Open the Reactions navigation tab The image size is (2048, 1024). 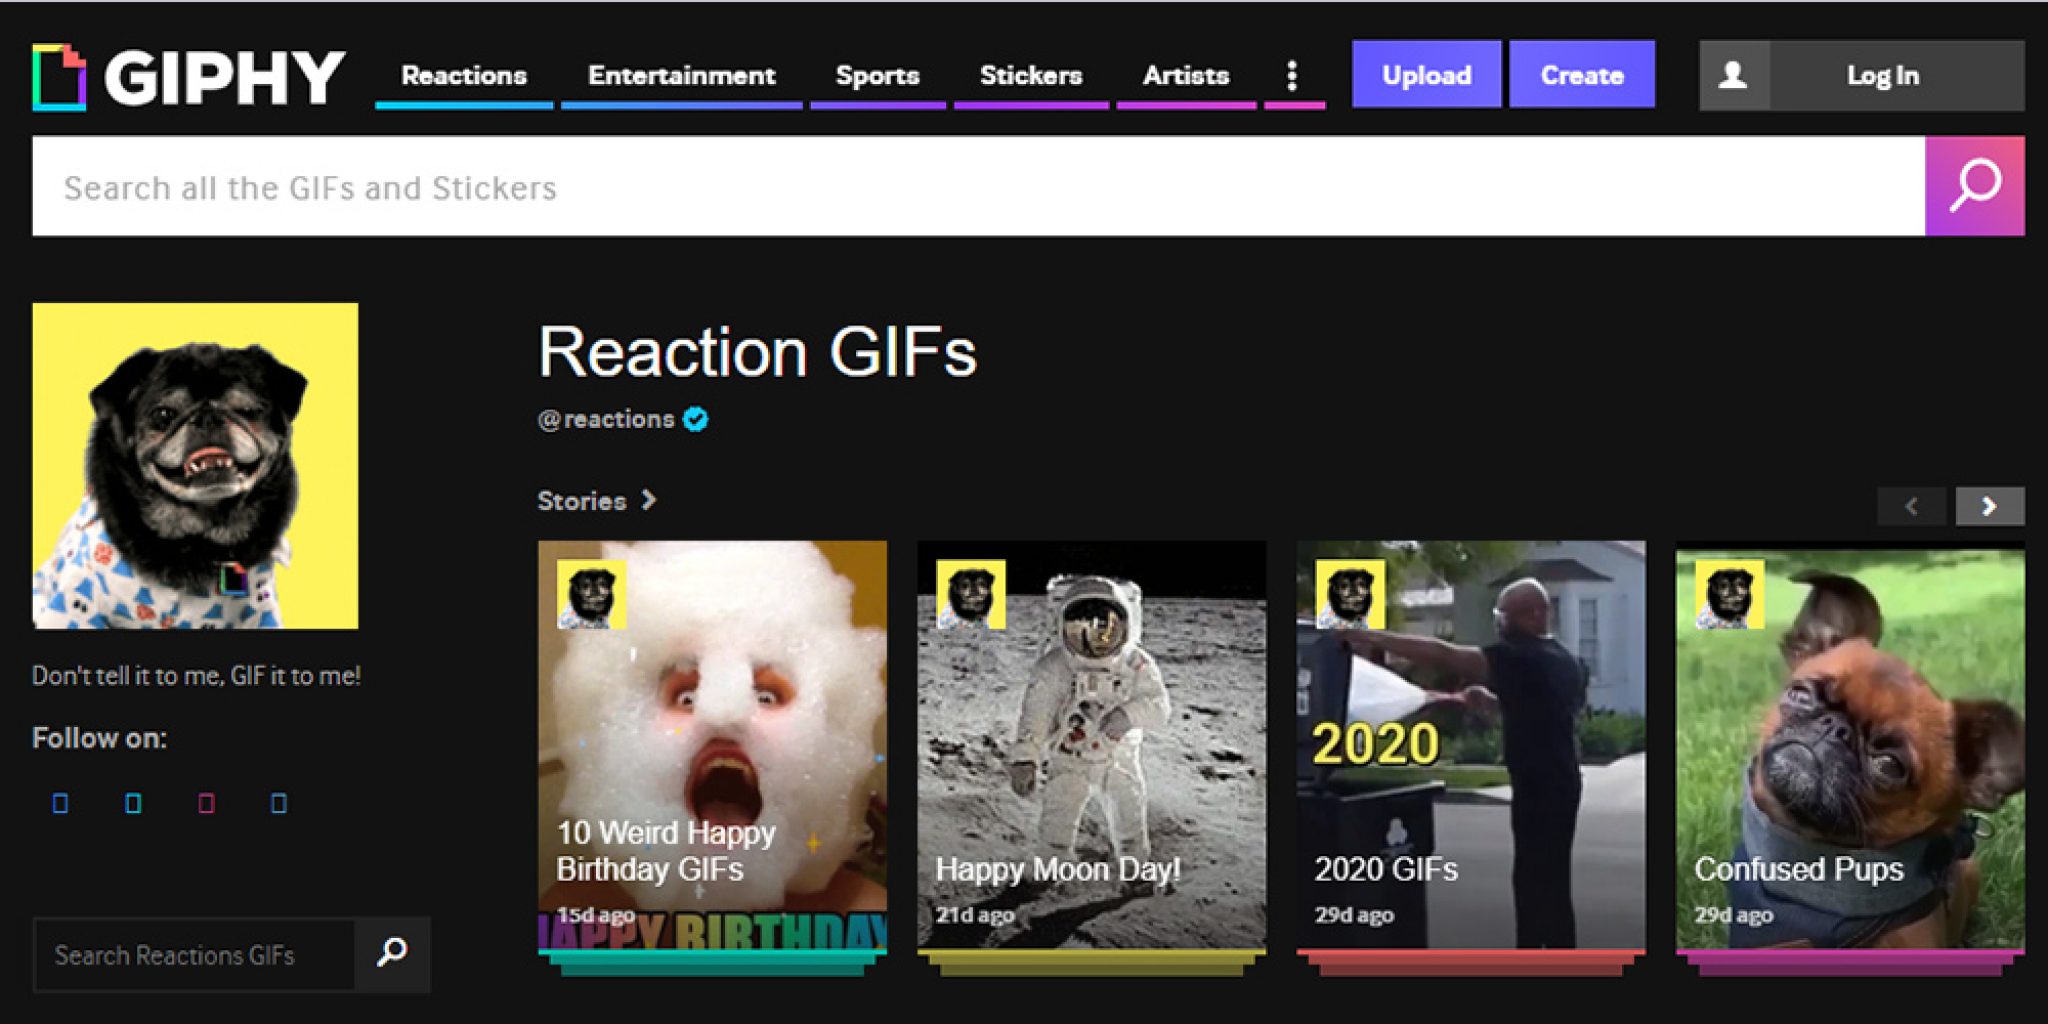click(463, 75)
